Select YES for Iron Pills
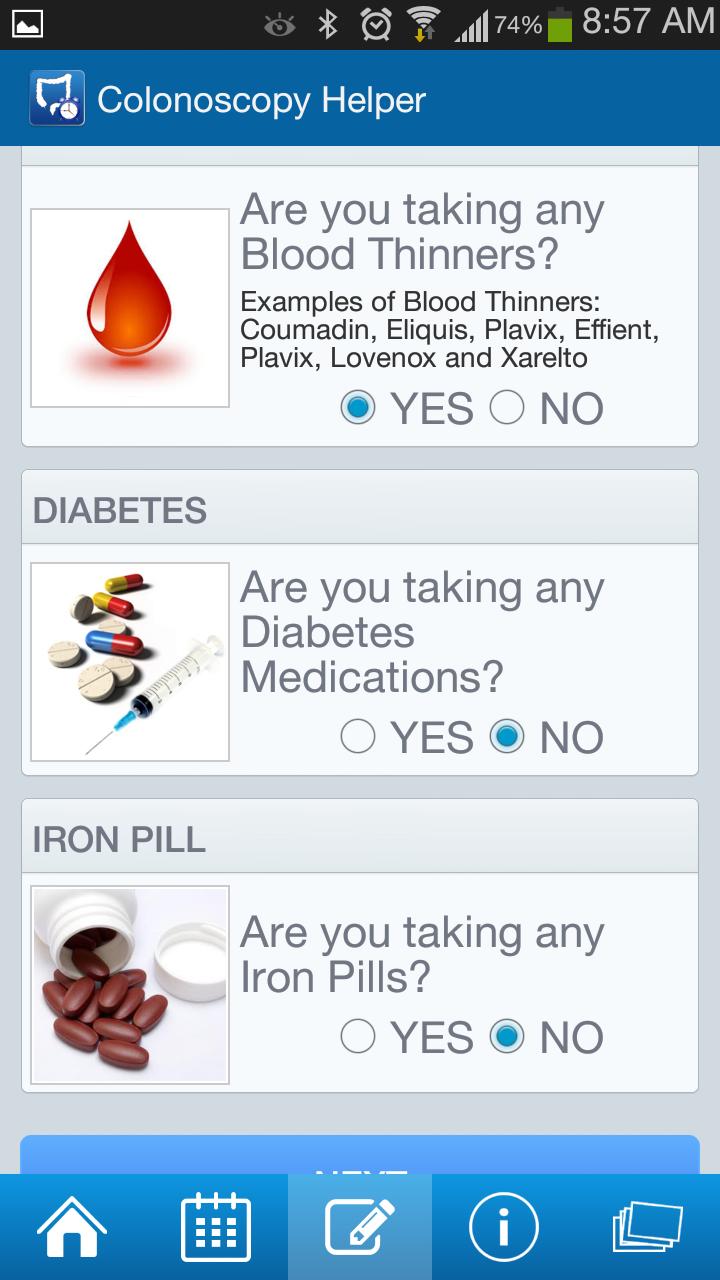This screenshot has width=720, height=1280. [358, 1037]
